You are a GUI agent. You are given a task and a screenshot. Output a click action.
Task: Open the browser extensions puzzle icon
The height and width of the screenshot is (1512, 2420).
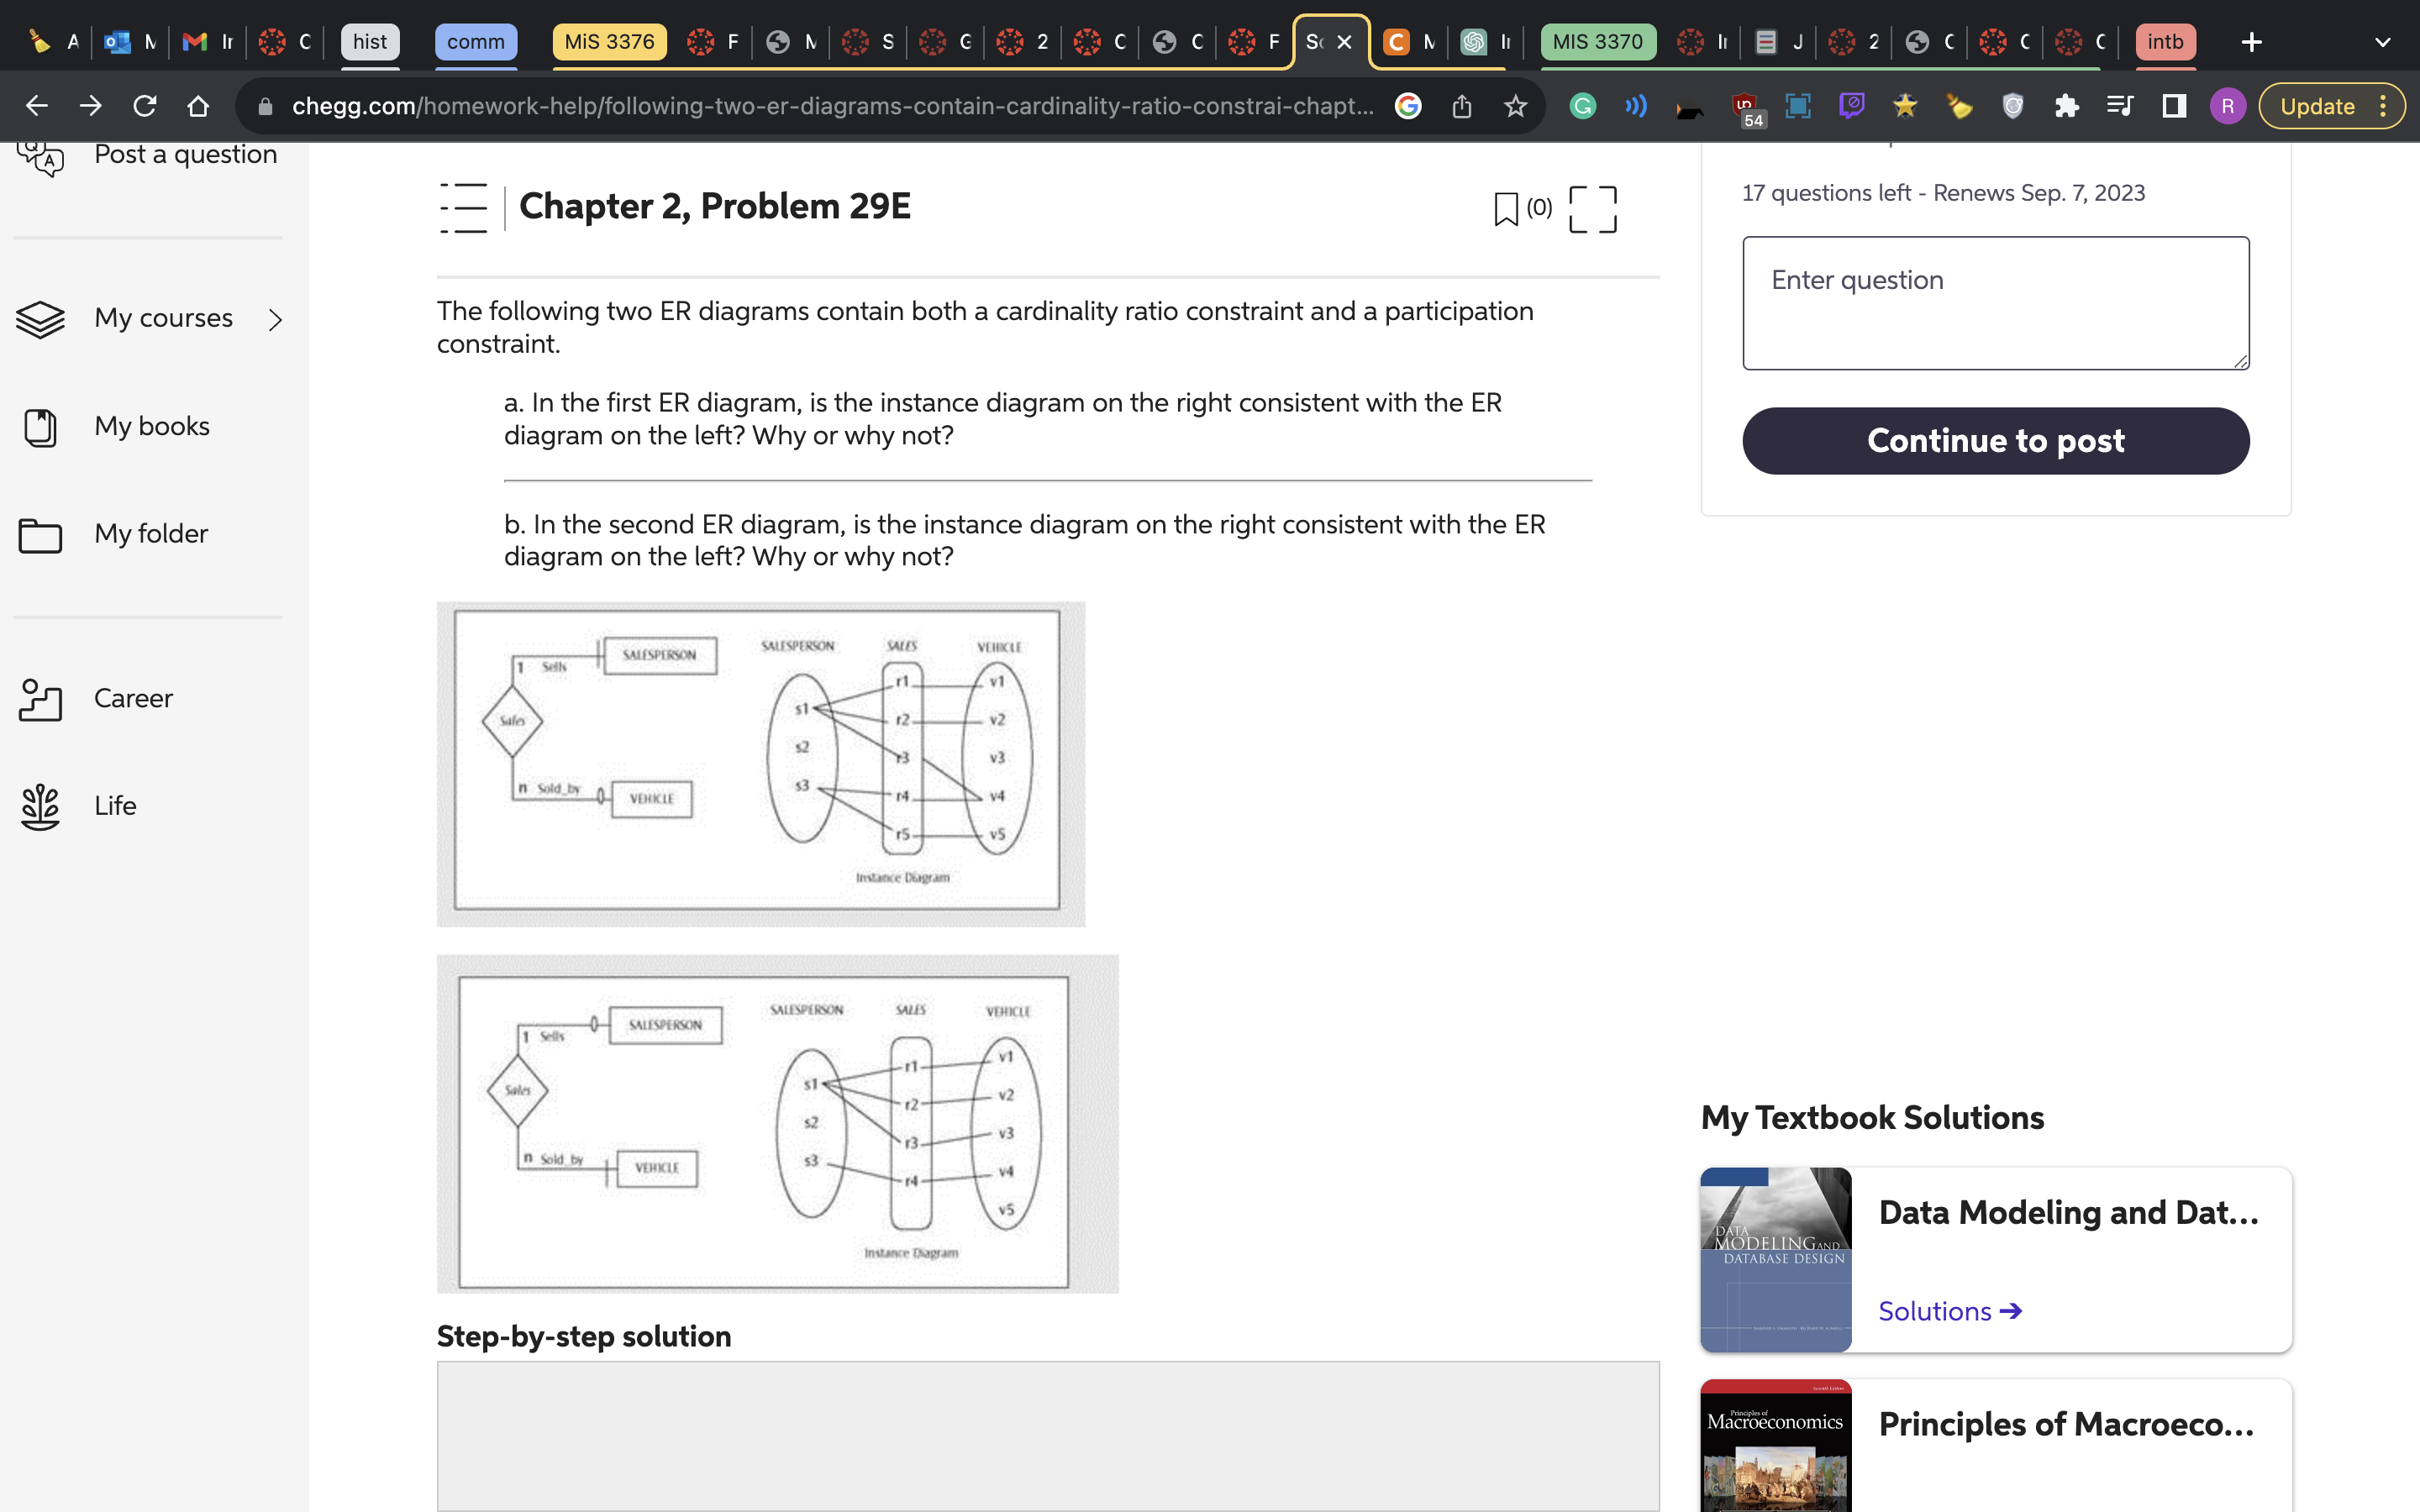[2066, 106]
